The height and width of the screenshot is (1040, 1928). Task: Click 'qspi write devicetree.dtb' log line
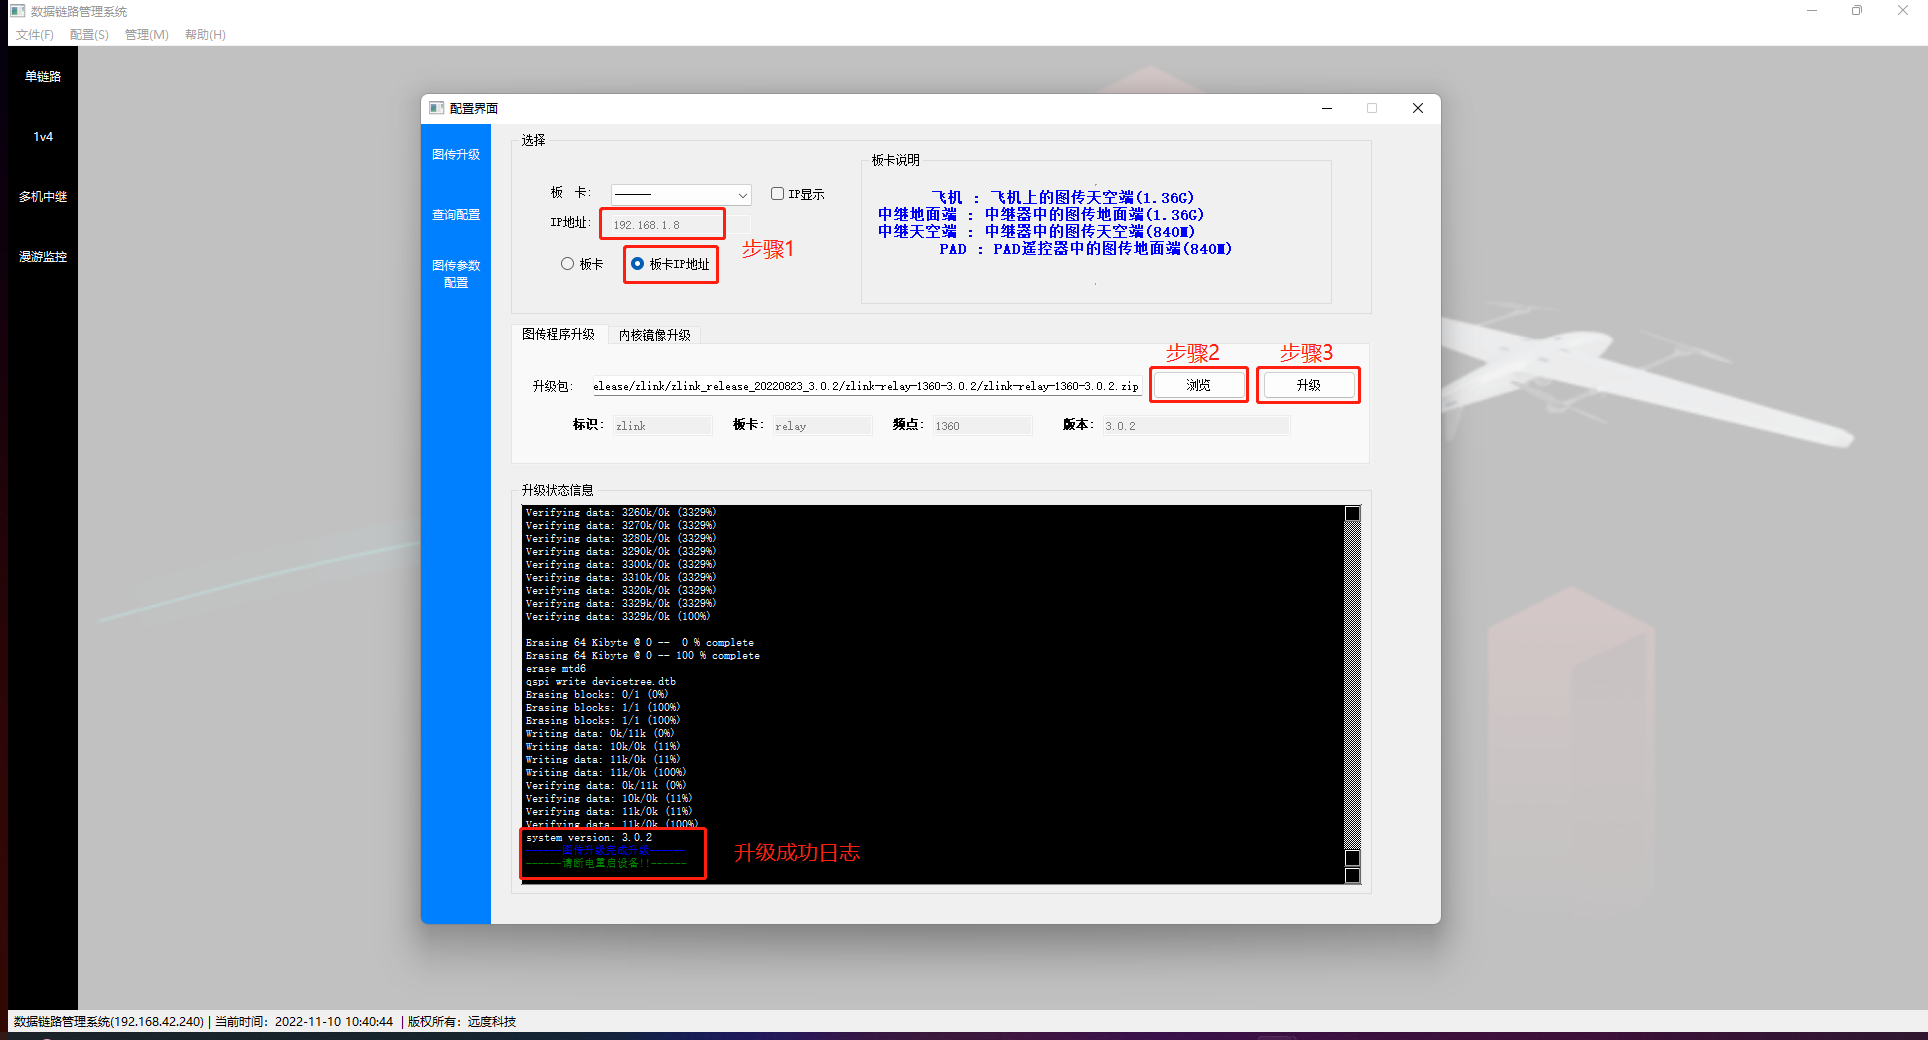click(x=601, y=682)
